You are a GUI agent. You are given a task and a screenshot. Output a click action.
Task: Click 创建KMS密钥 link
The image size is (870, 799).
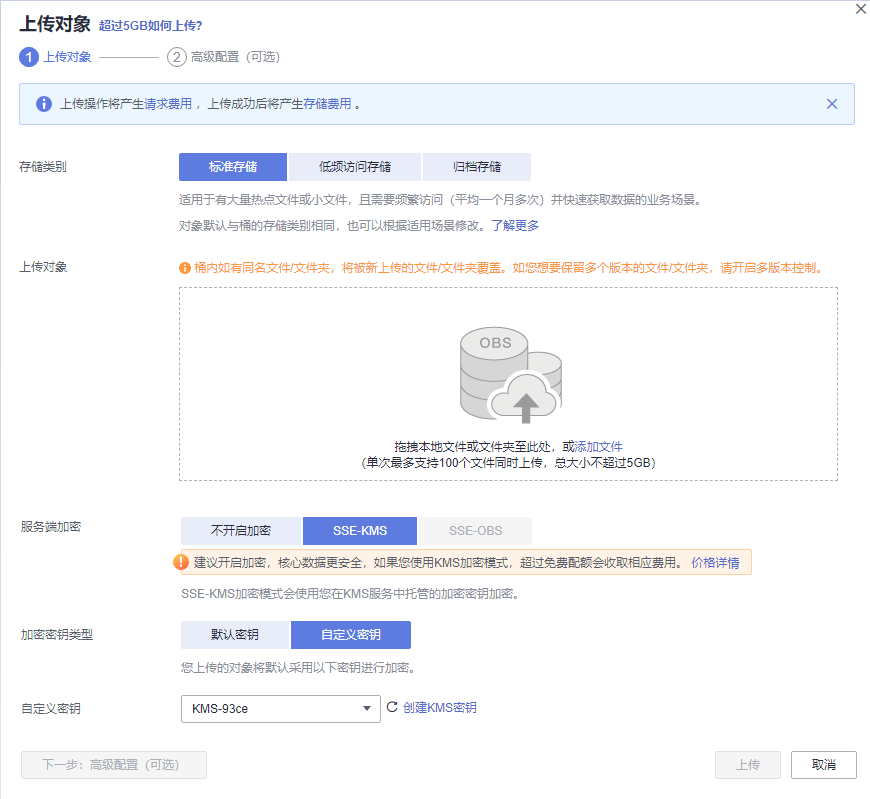439,707
